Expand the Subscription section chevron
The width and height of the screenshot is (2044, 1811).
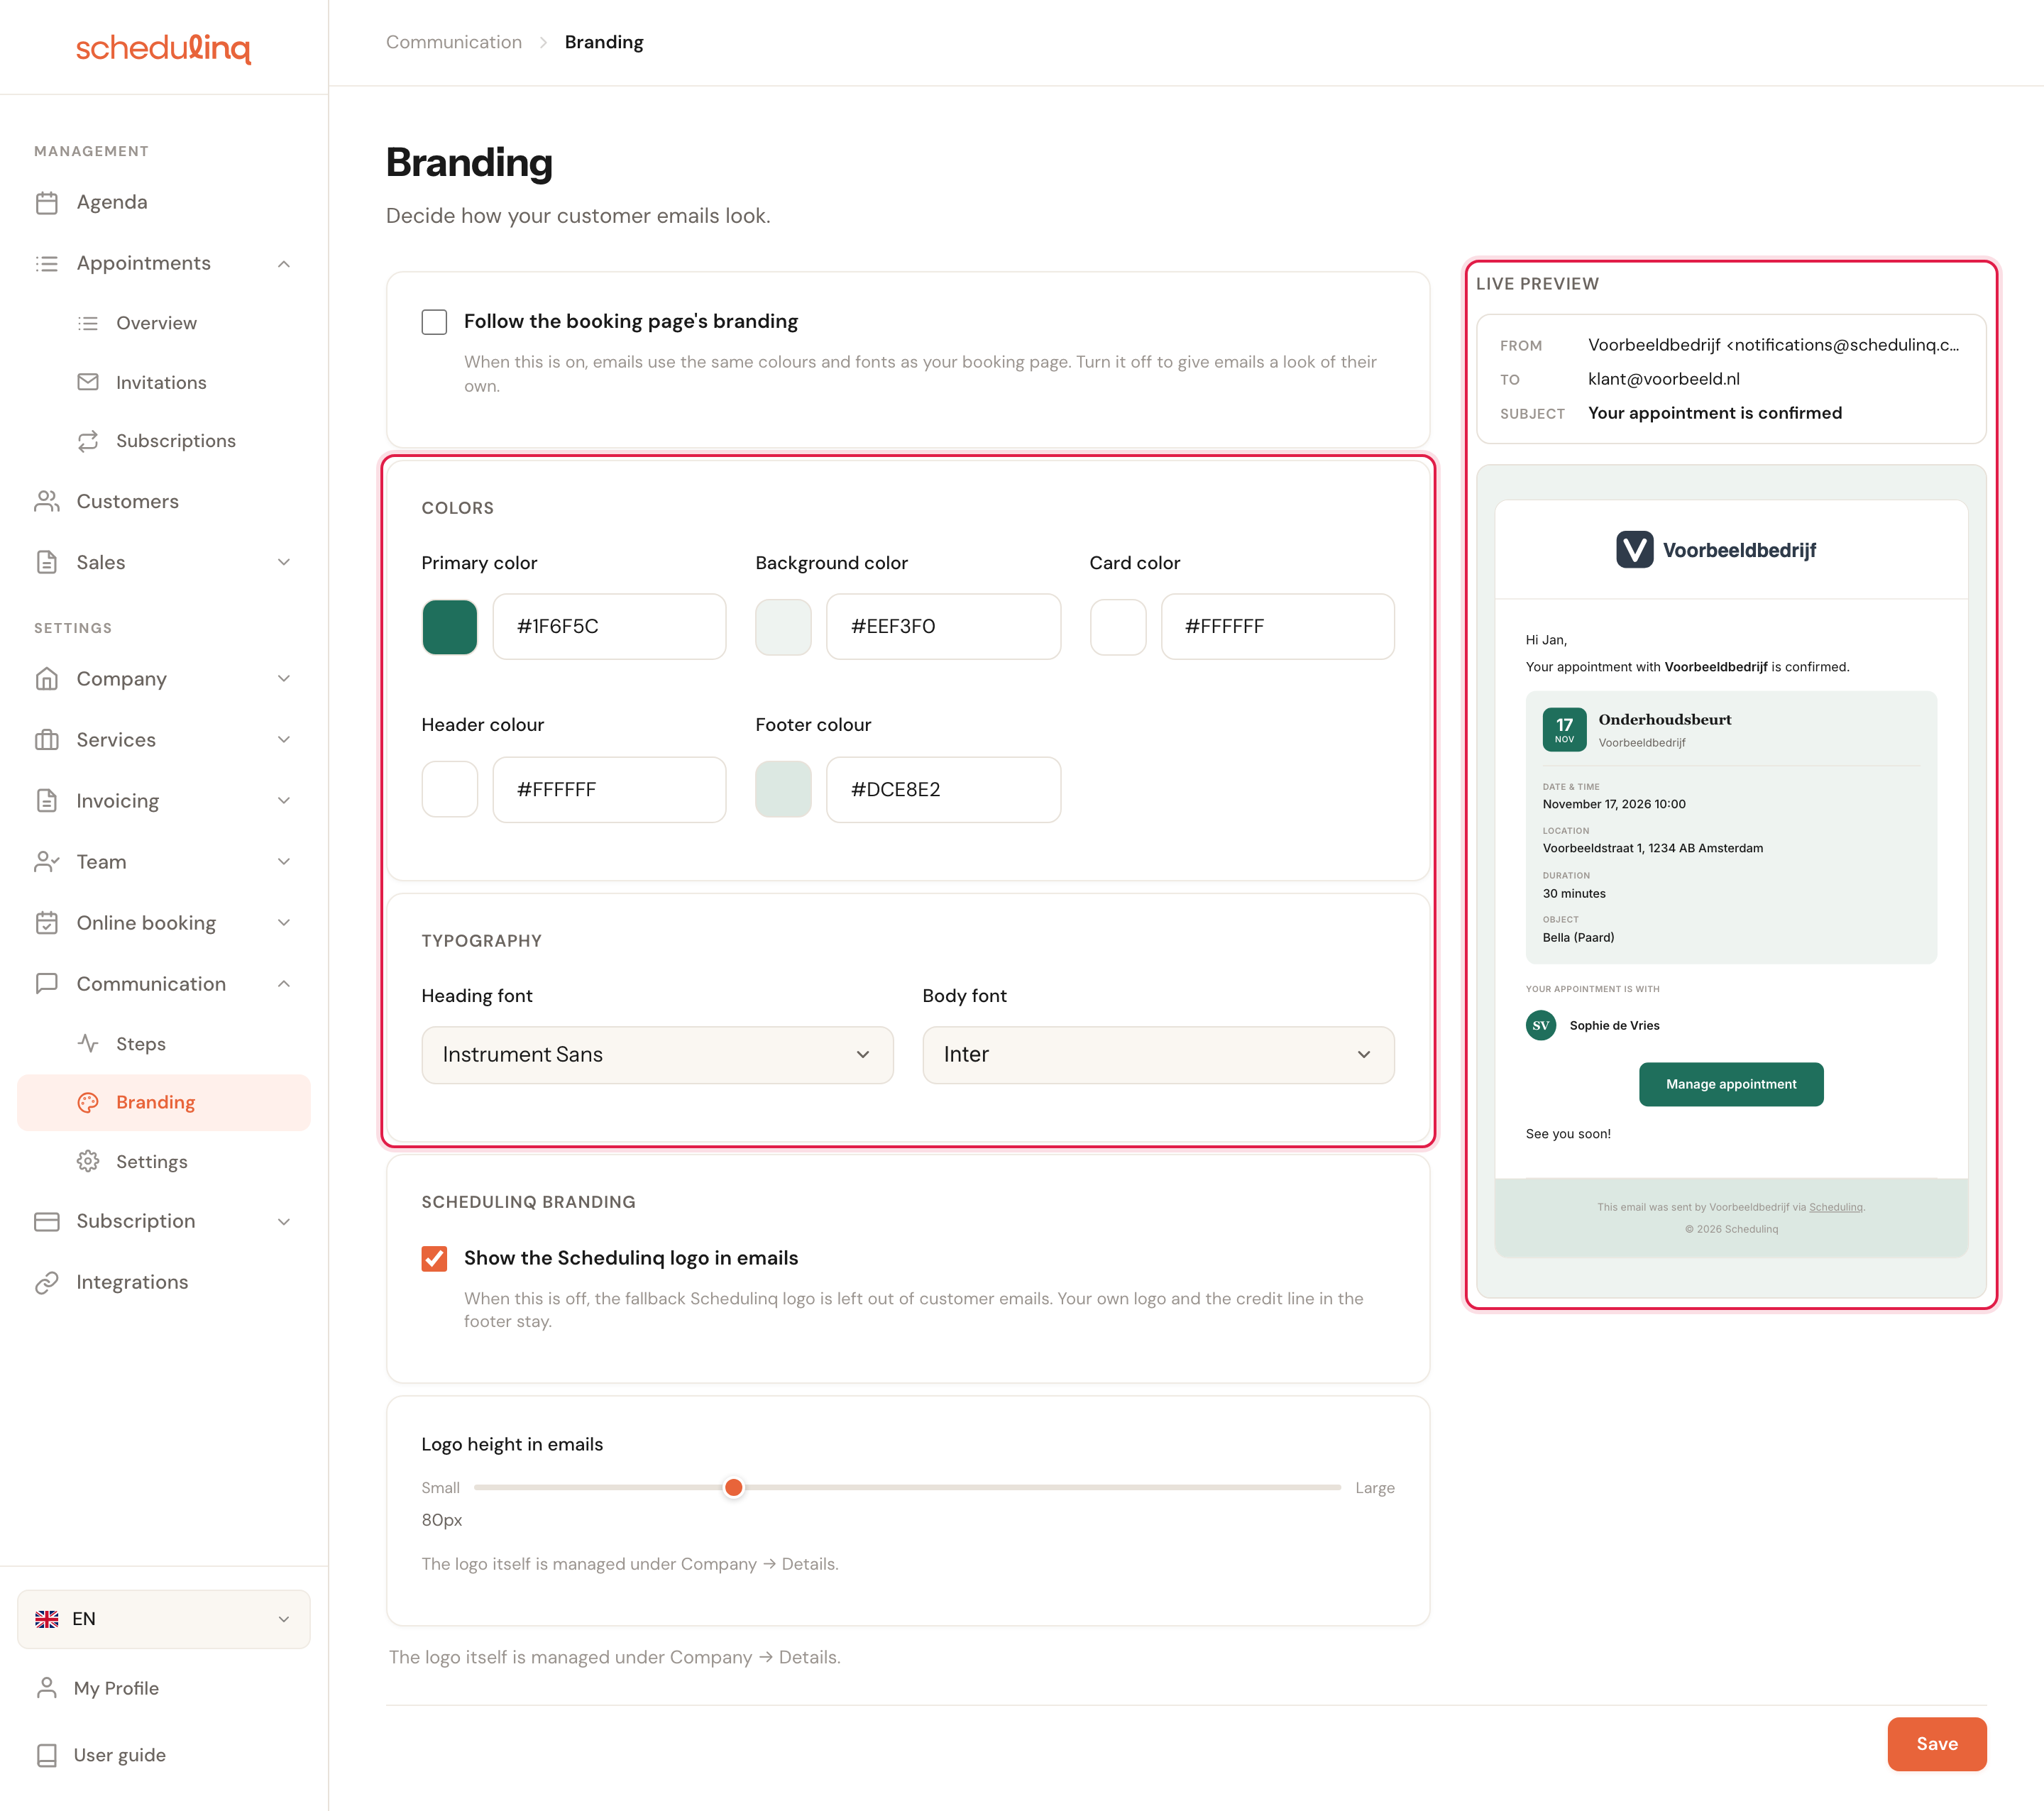[x=284, y=1222]
